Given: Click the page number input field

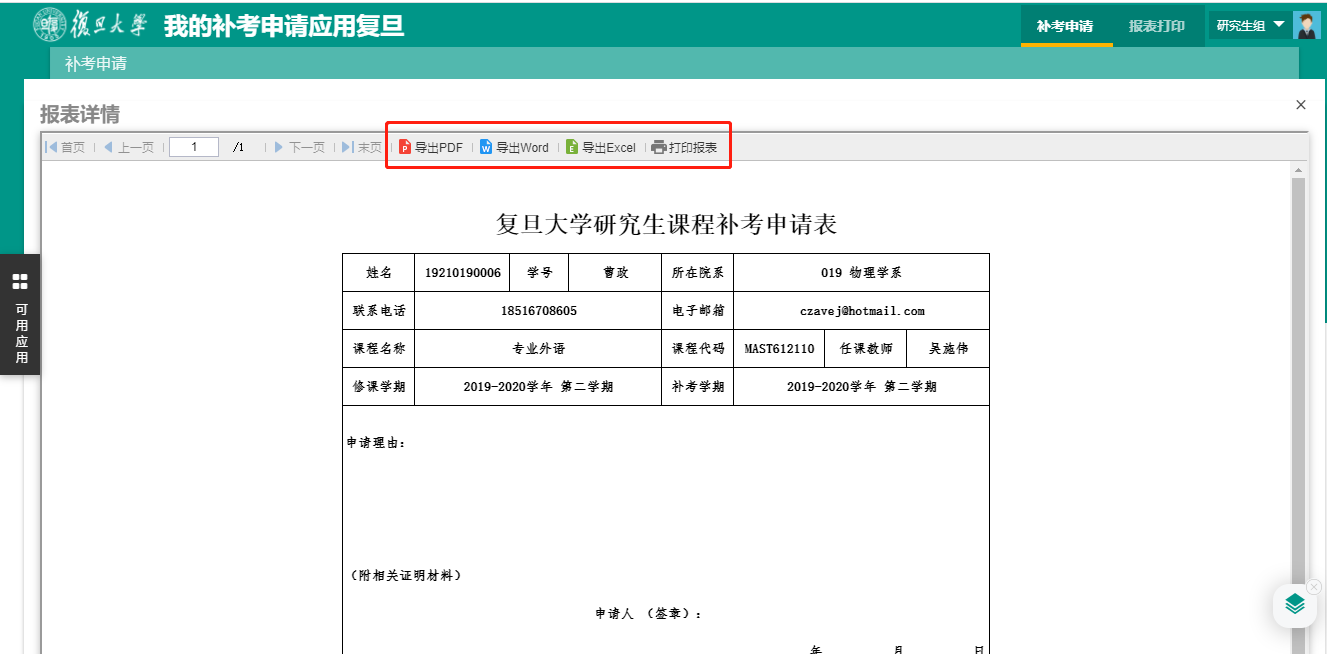Looking at the screenshot, I should [x=194, y=147].
